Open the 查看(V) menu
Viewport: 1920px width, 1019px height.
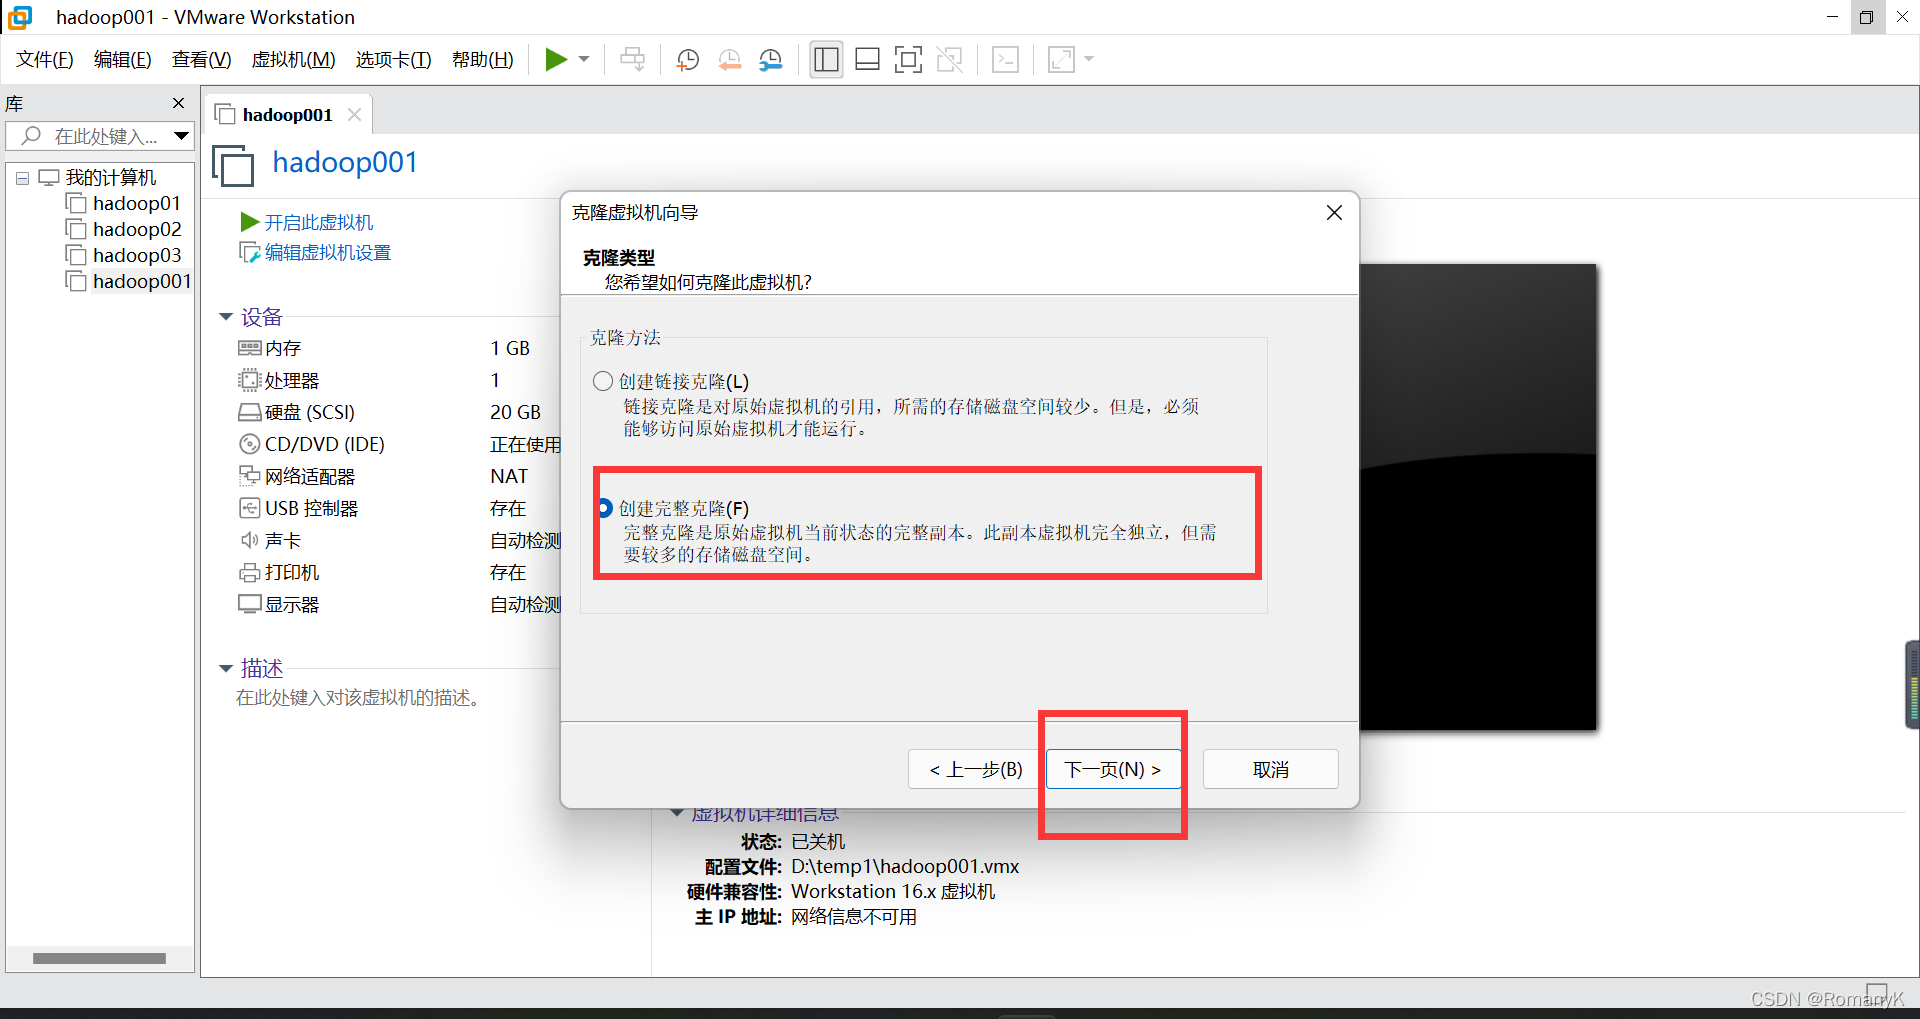click(x=201, y=60)
